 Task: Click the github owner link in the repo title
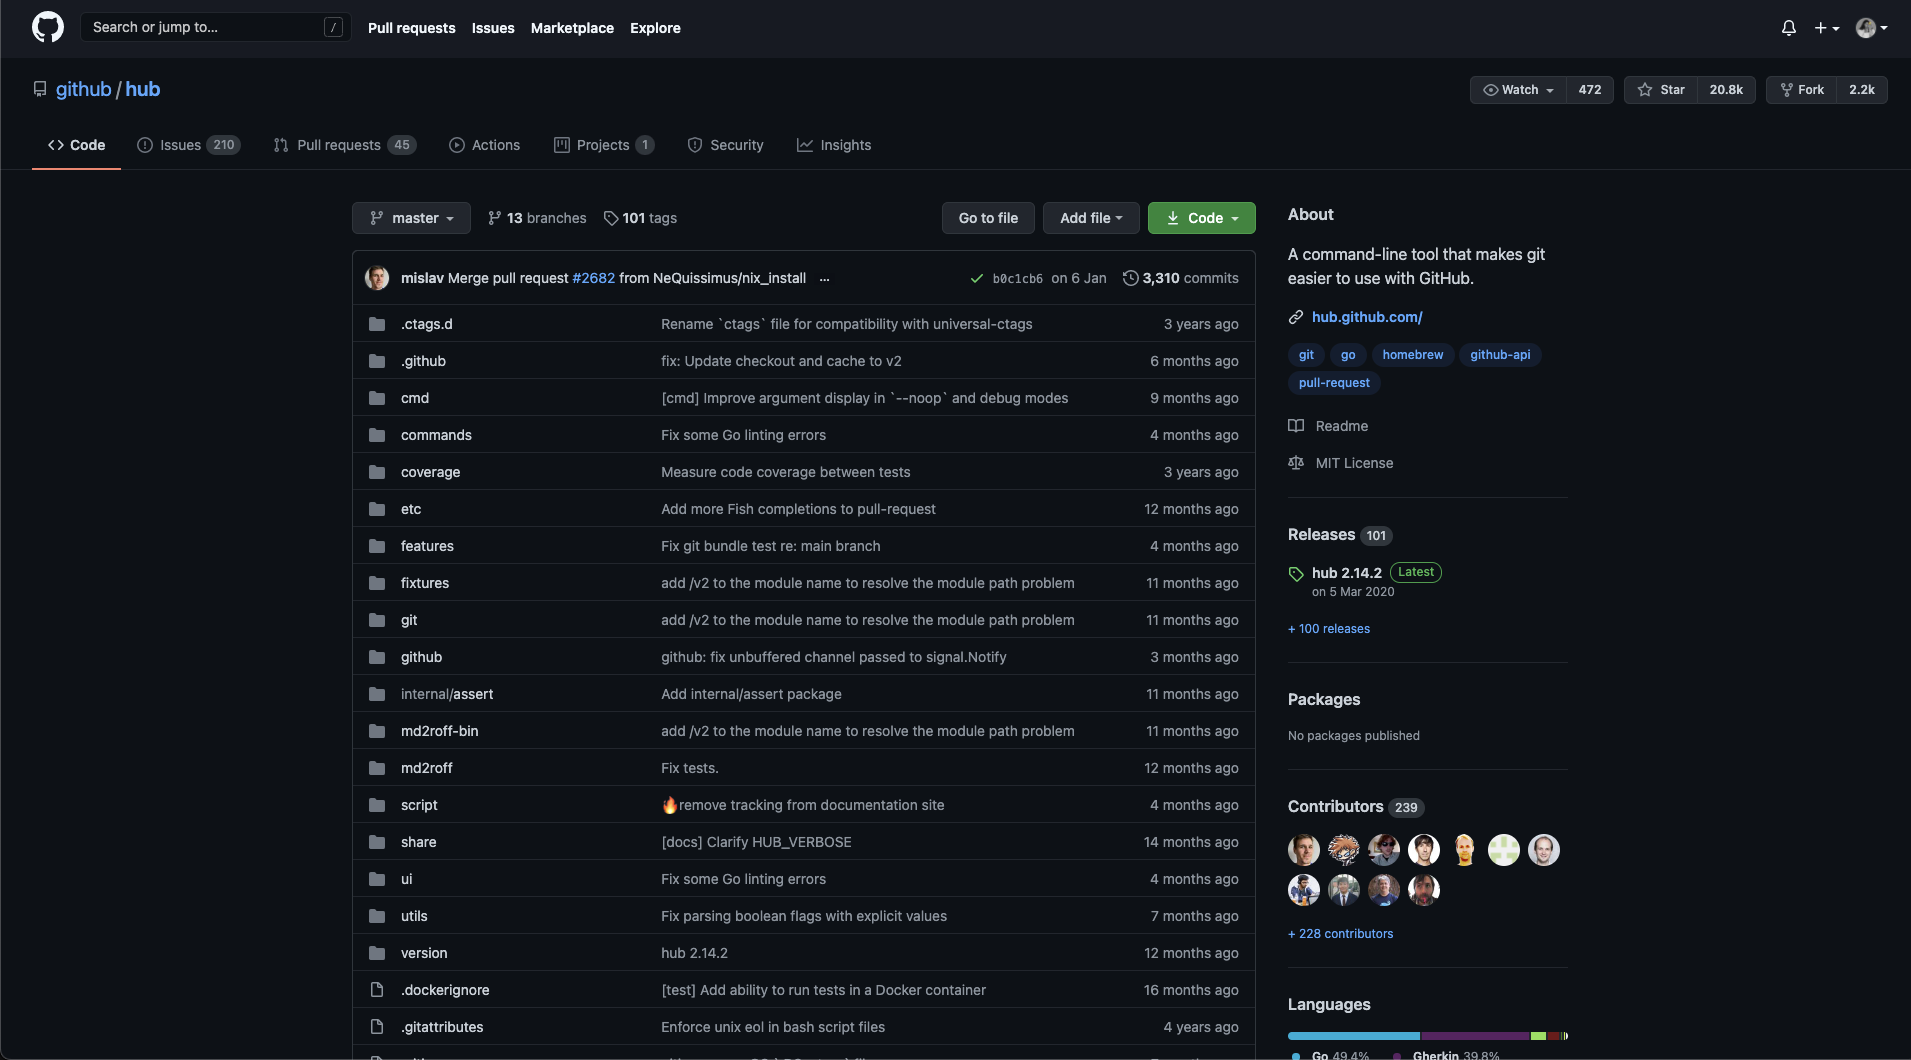tap(83, 89)
